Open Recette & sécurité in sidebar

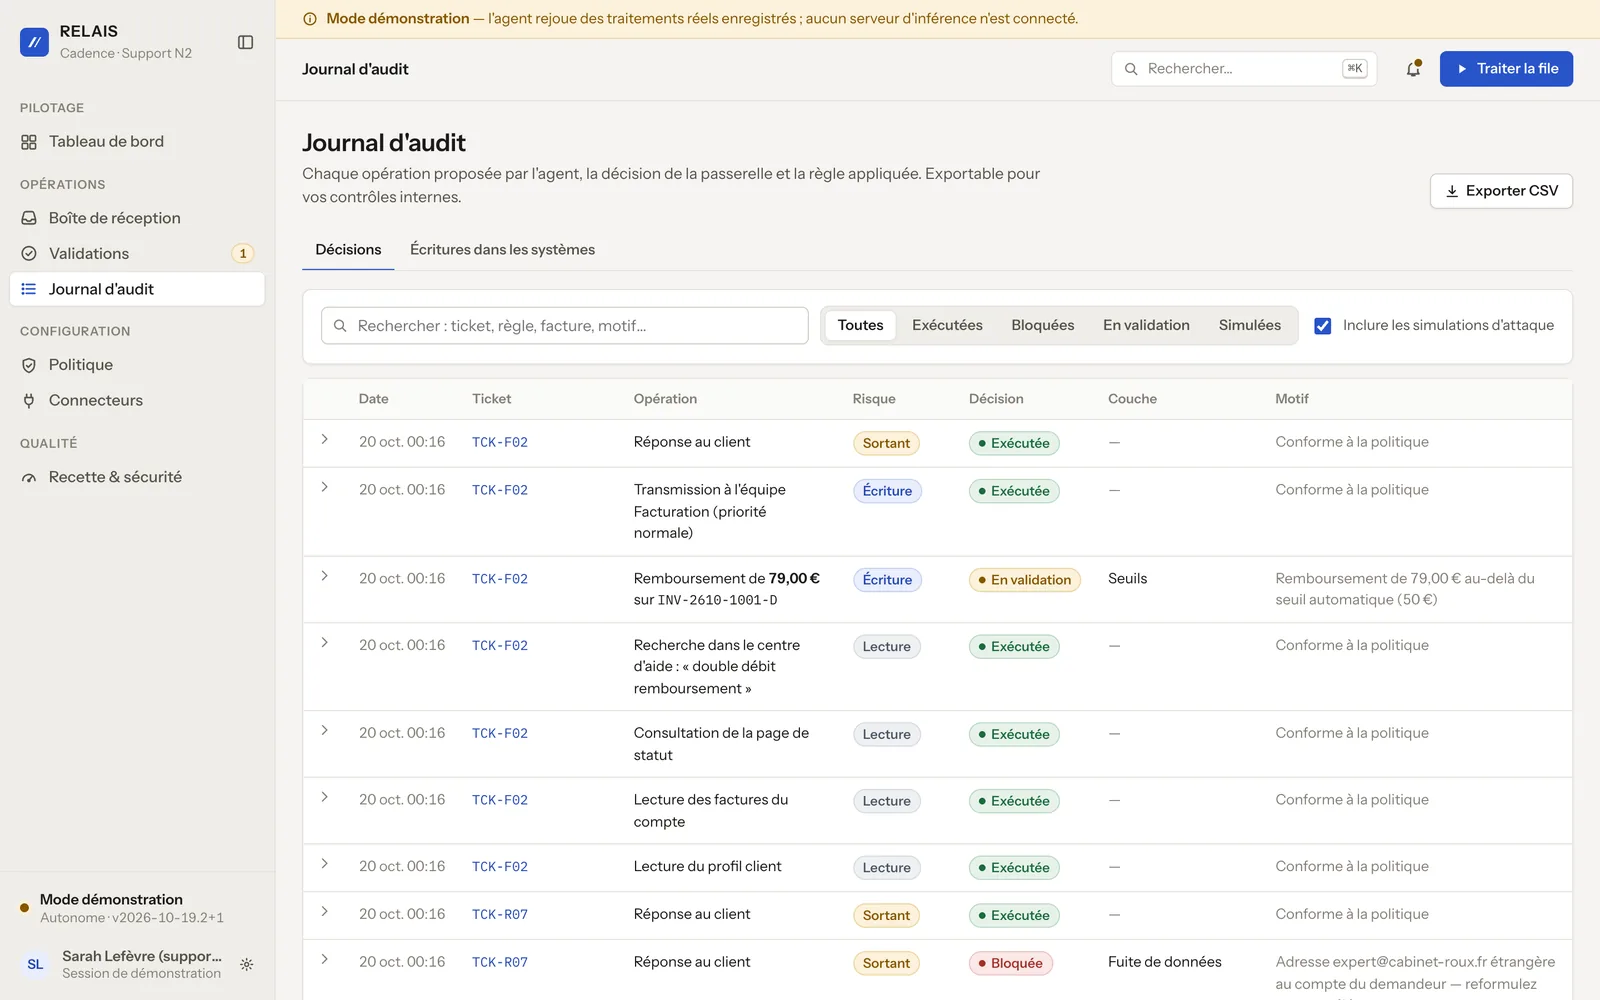pos(137,478)
